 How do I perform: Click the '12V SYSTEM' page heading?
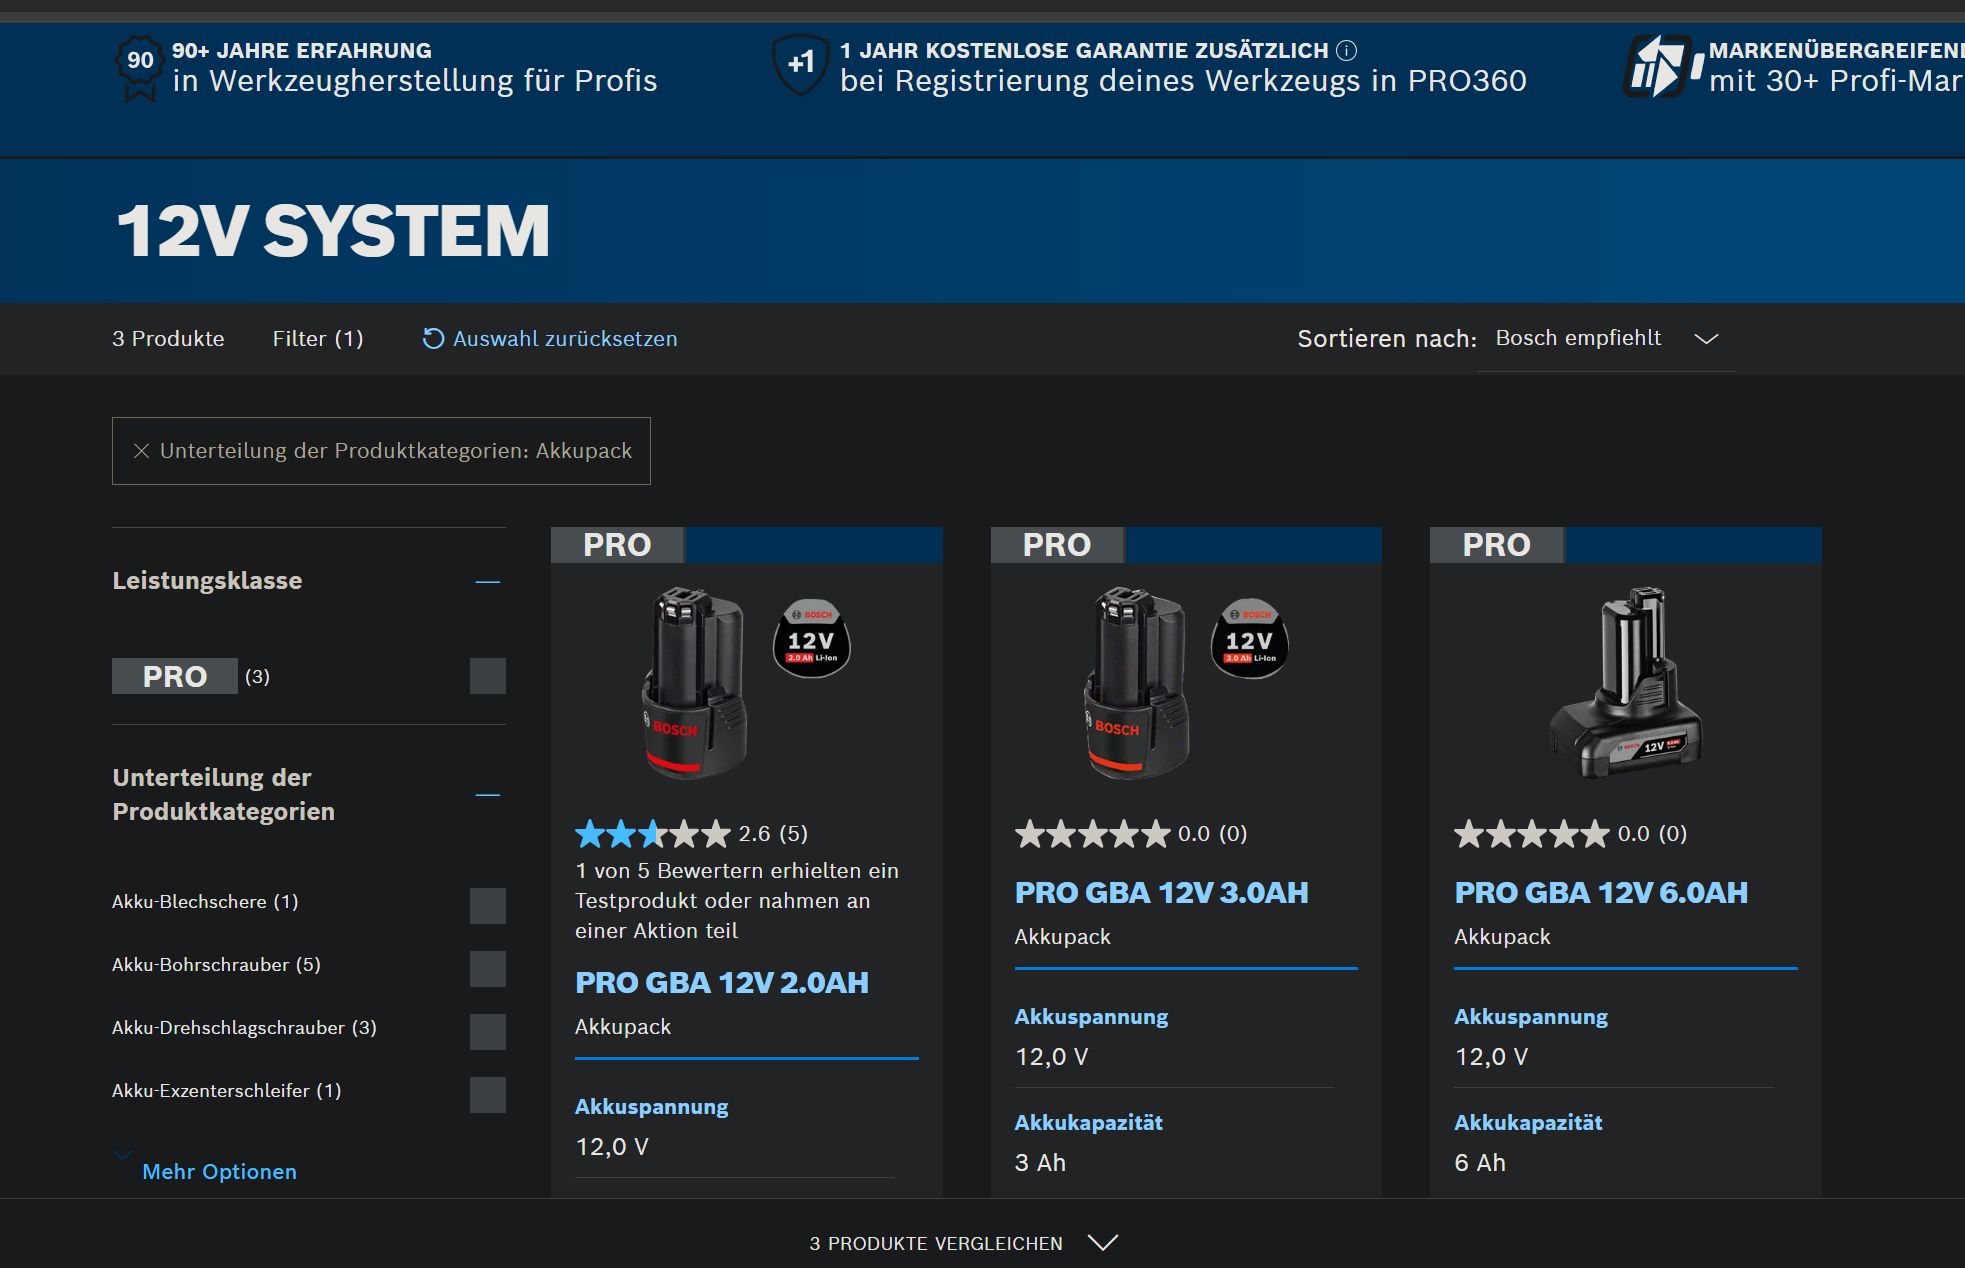tap(333, 231)
